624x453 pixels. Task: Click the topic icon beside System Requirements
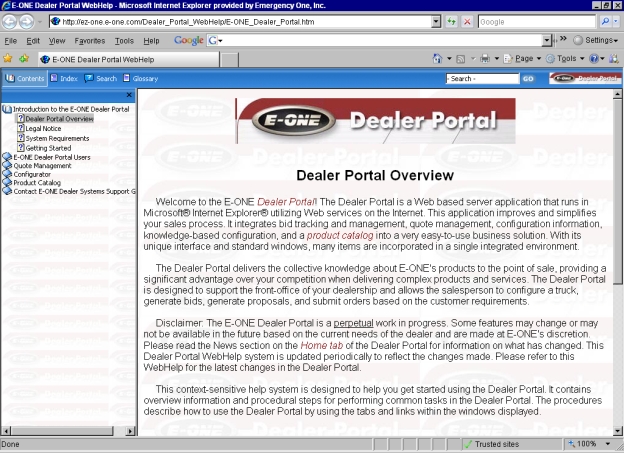(x=21, y=138)
